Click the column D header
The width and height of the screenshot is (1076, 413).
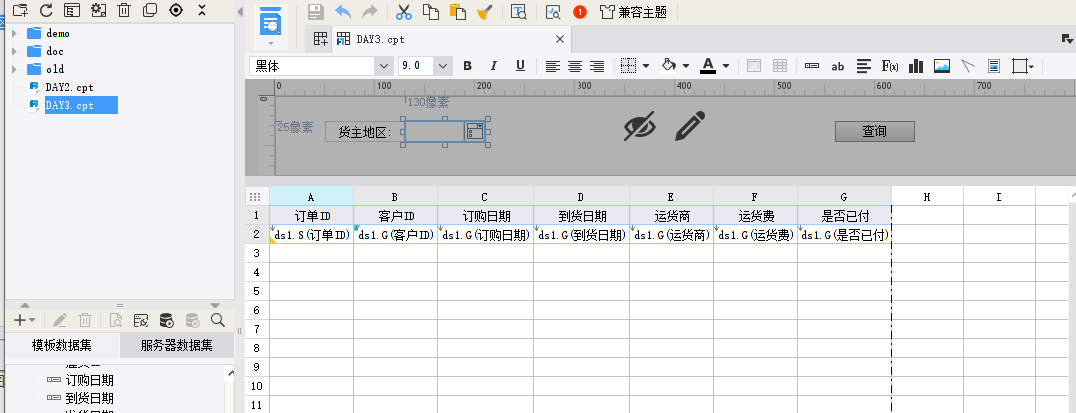[581, 196]
